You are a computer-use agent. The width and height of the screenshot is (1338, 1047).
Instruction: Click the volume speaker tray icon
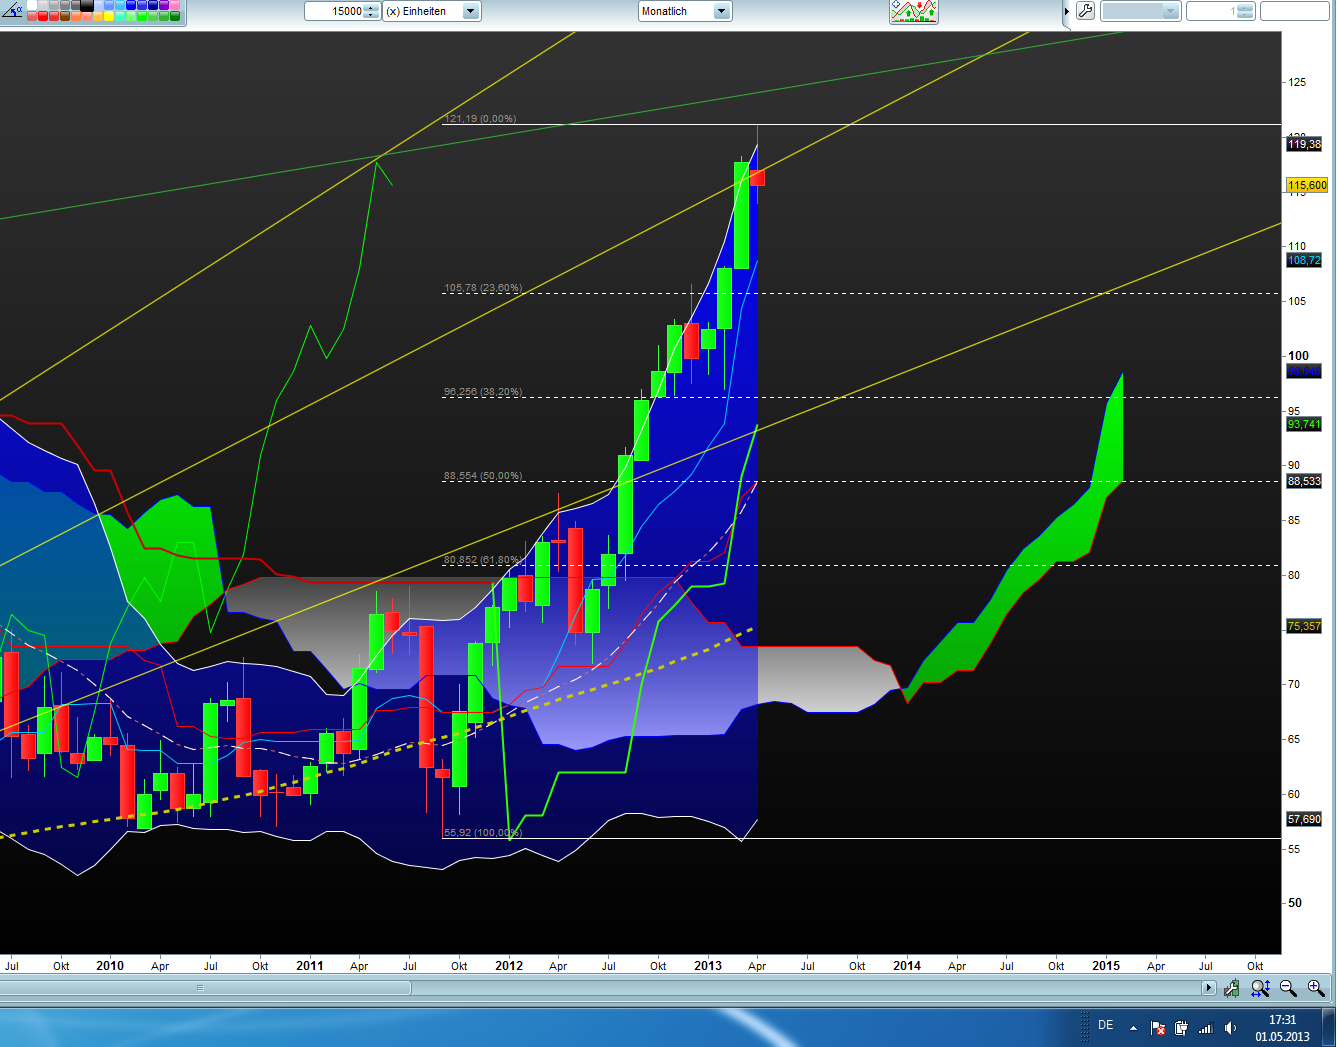(1230, 1028)
